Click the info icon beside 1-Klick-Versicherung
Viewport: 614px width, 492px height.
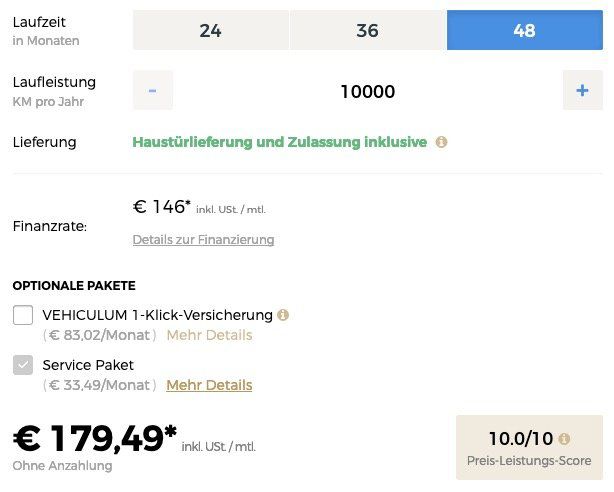point(283,315)
